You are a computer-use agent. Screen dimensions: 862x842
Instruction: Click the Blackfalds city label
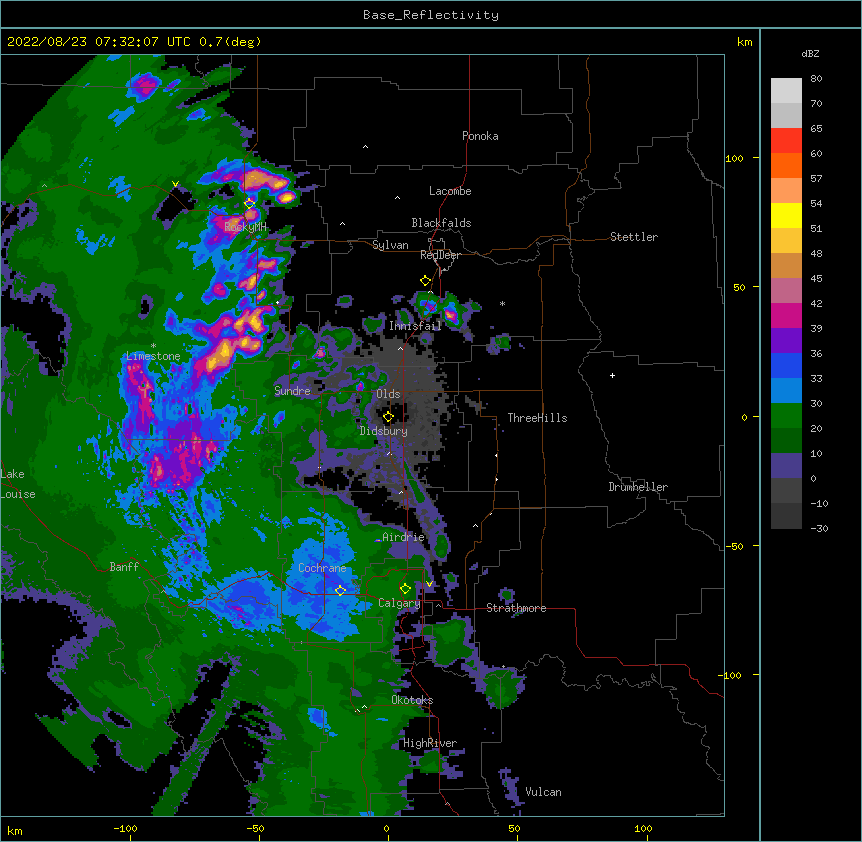[441, 223]
